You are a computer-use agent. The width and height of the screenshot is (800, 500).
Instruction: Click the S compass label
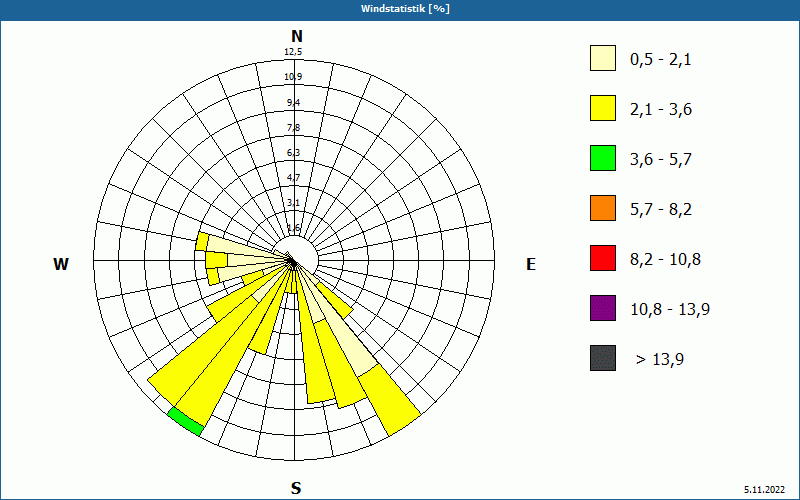pyautogui.click(x=296, y=488)
